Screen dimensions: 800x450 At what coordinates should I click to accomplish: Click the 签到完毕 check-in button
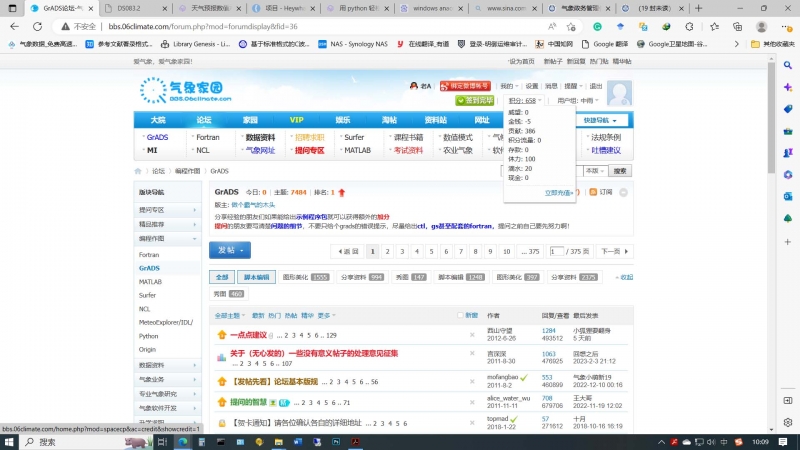(x=475, y=100)
